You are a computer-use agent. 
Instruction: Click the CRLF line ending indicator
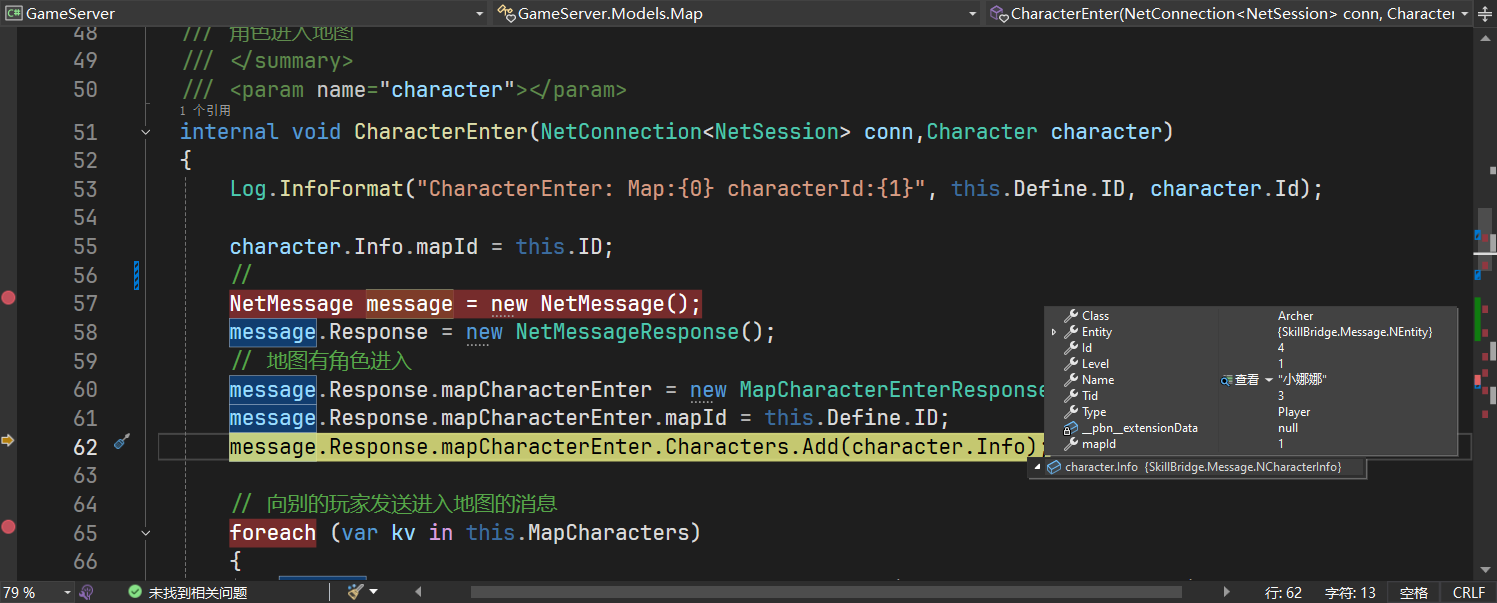[1468, 592]
